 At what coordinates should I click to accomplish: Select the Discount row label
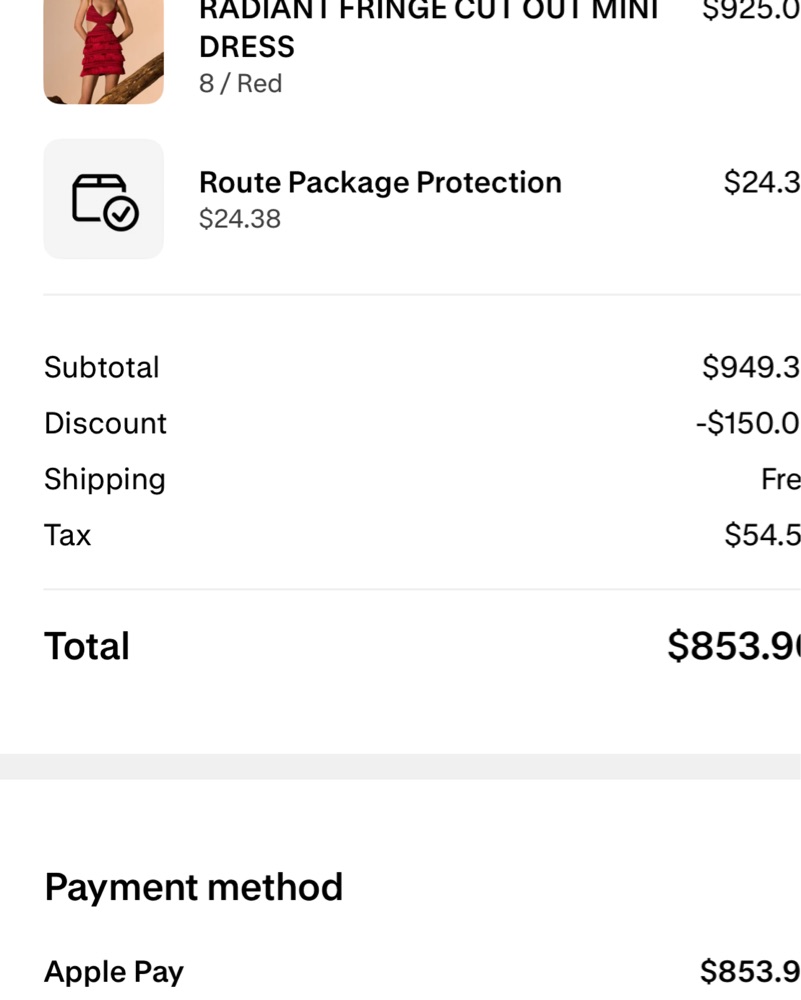tap(105, 423)
